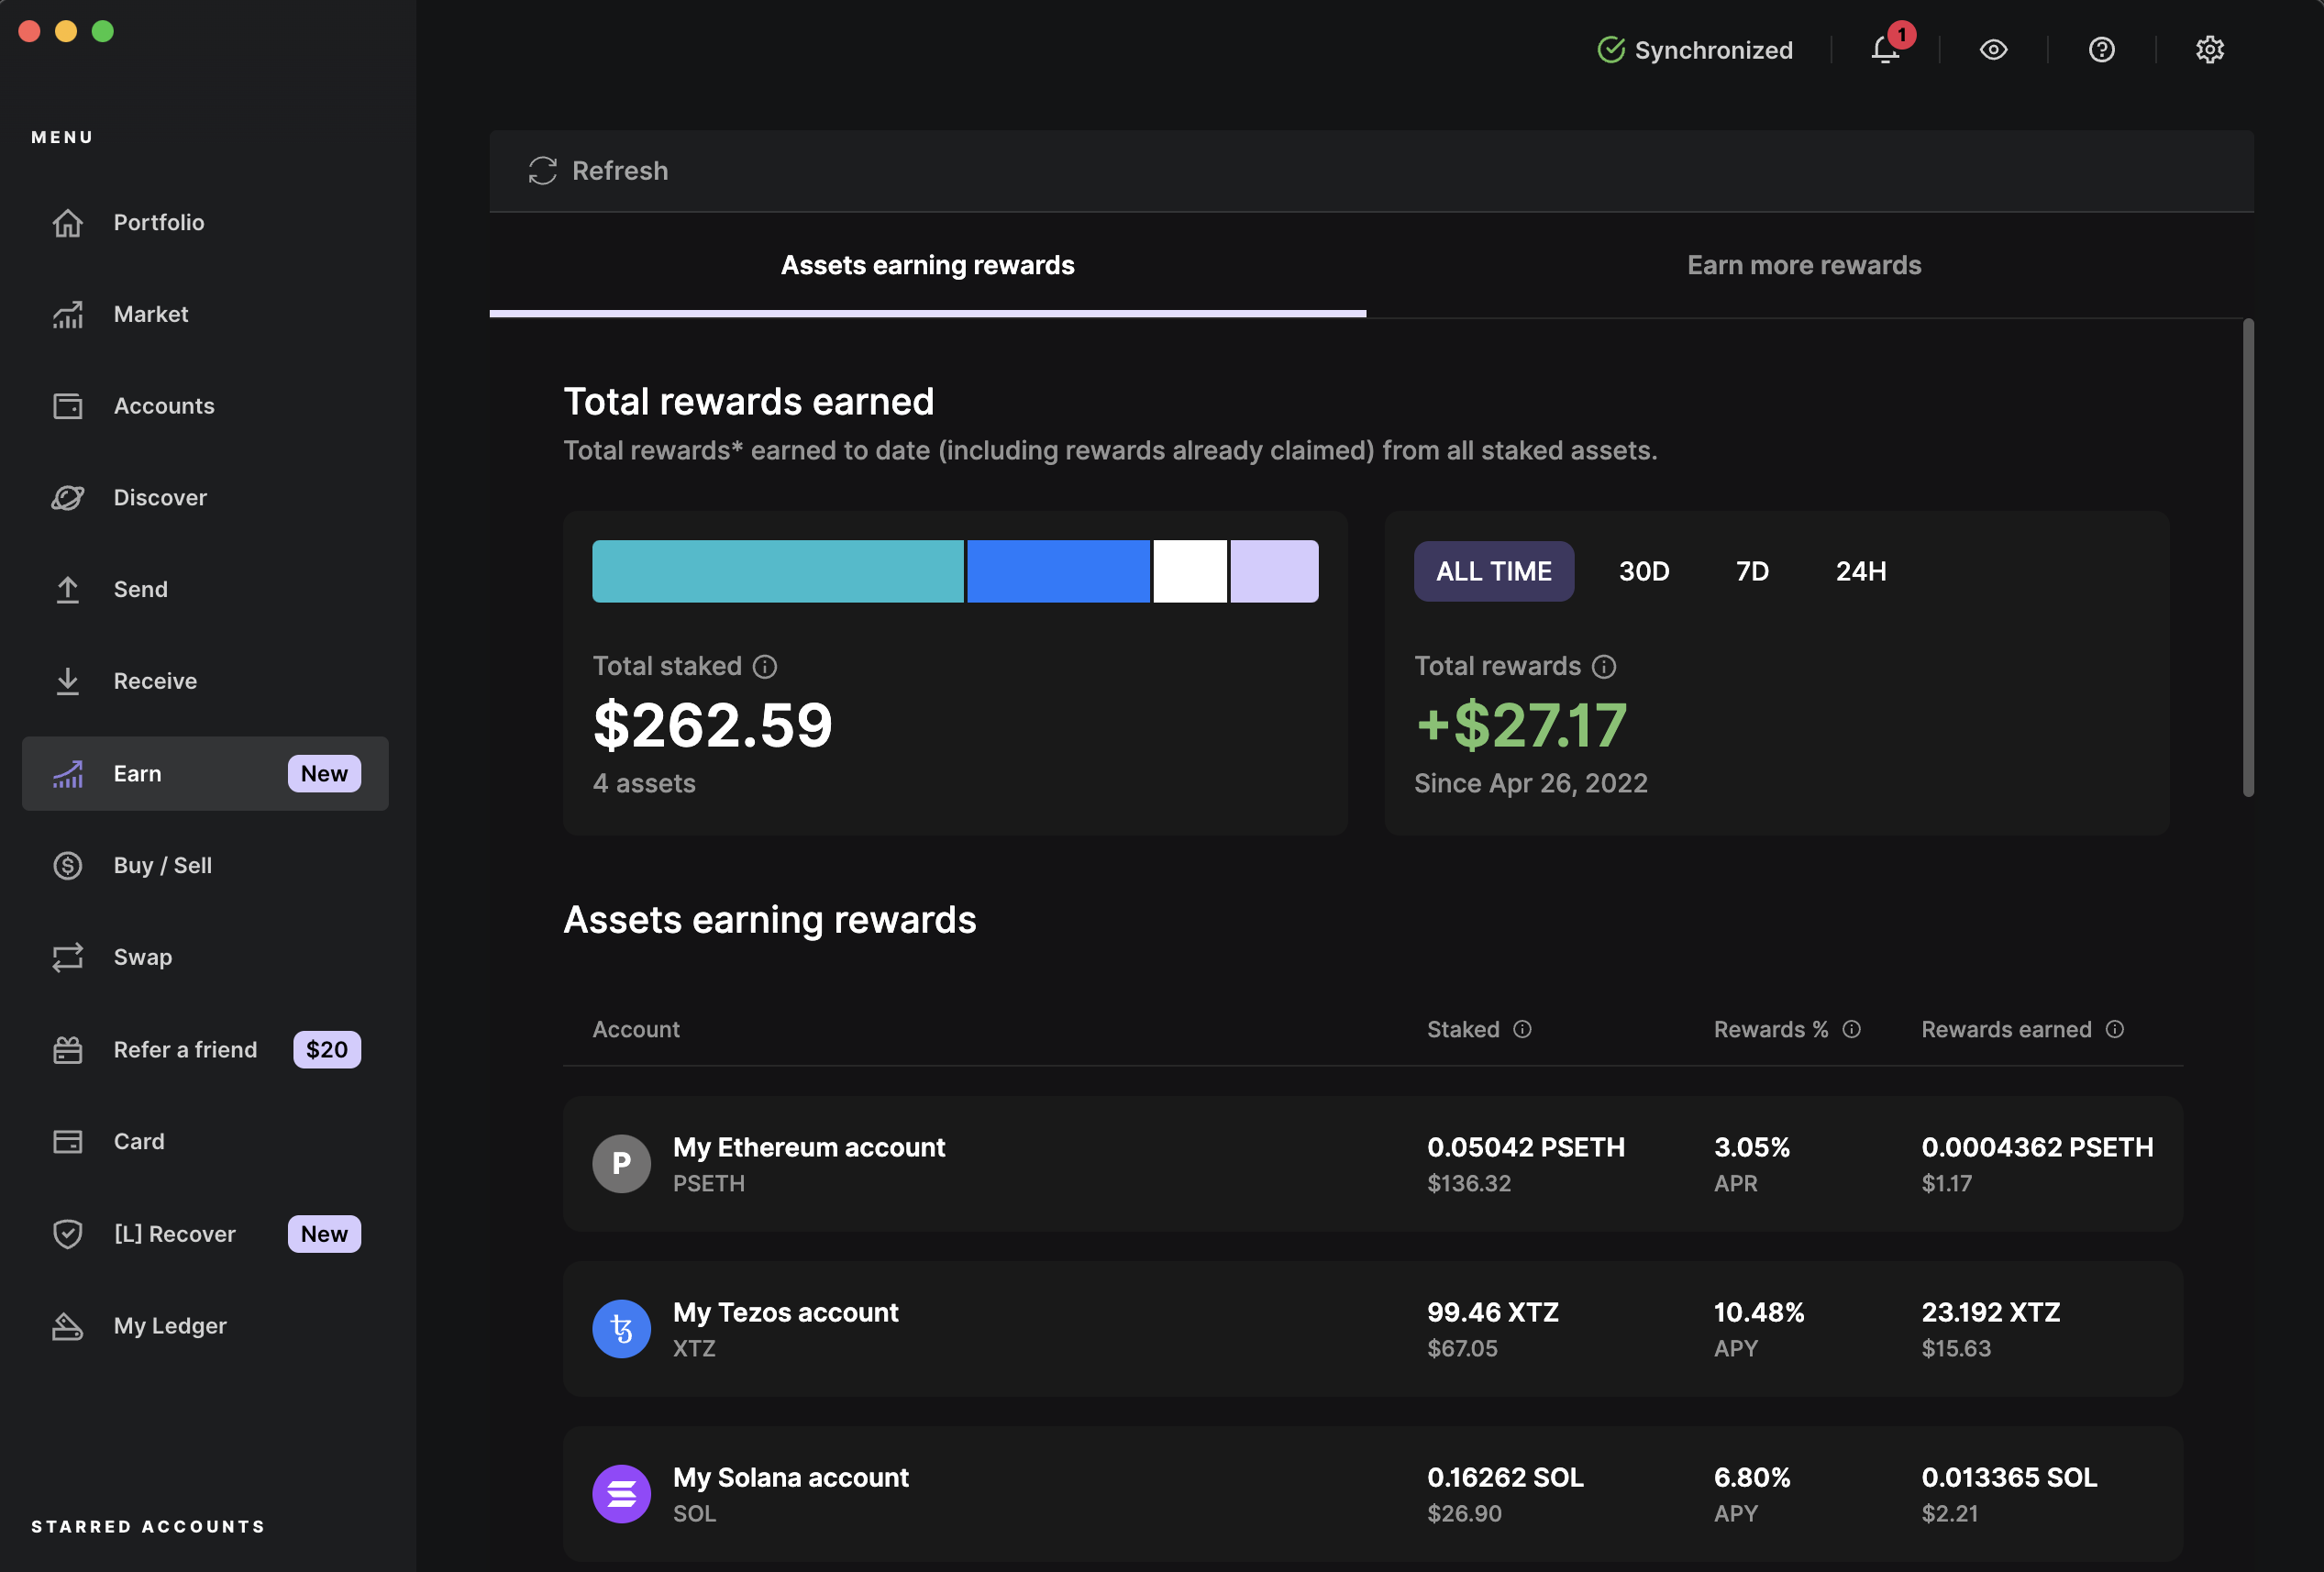The width and height of the screenshot is (2324, 1572).
Task: Select the Swap feature
Action: 143,957
